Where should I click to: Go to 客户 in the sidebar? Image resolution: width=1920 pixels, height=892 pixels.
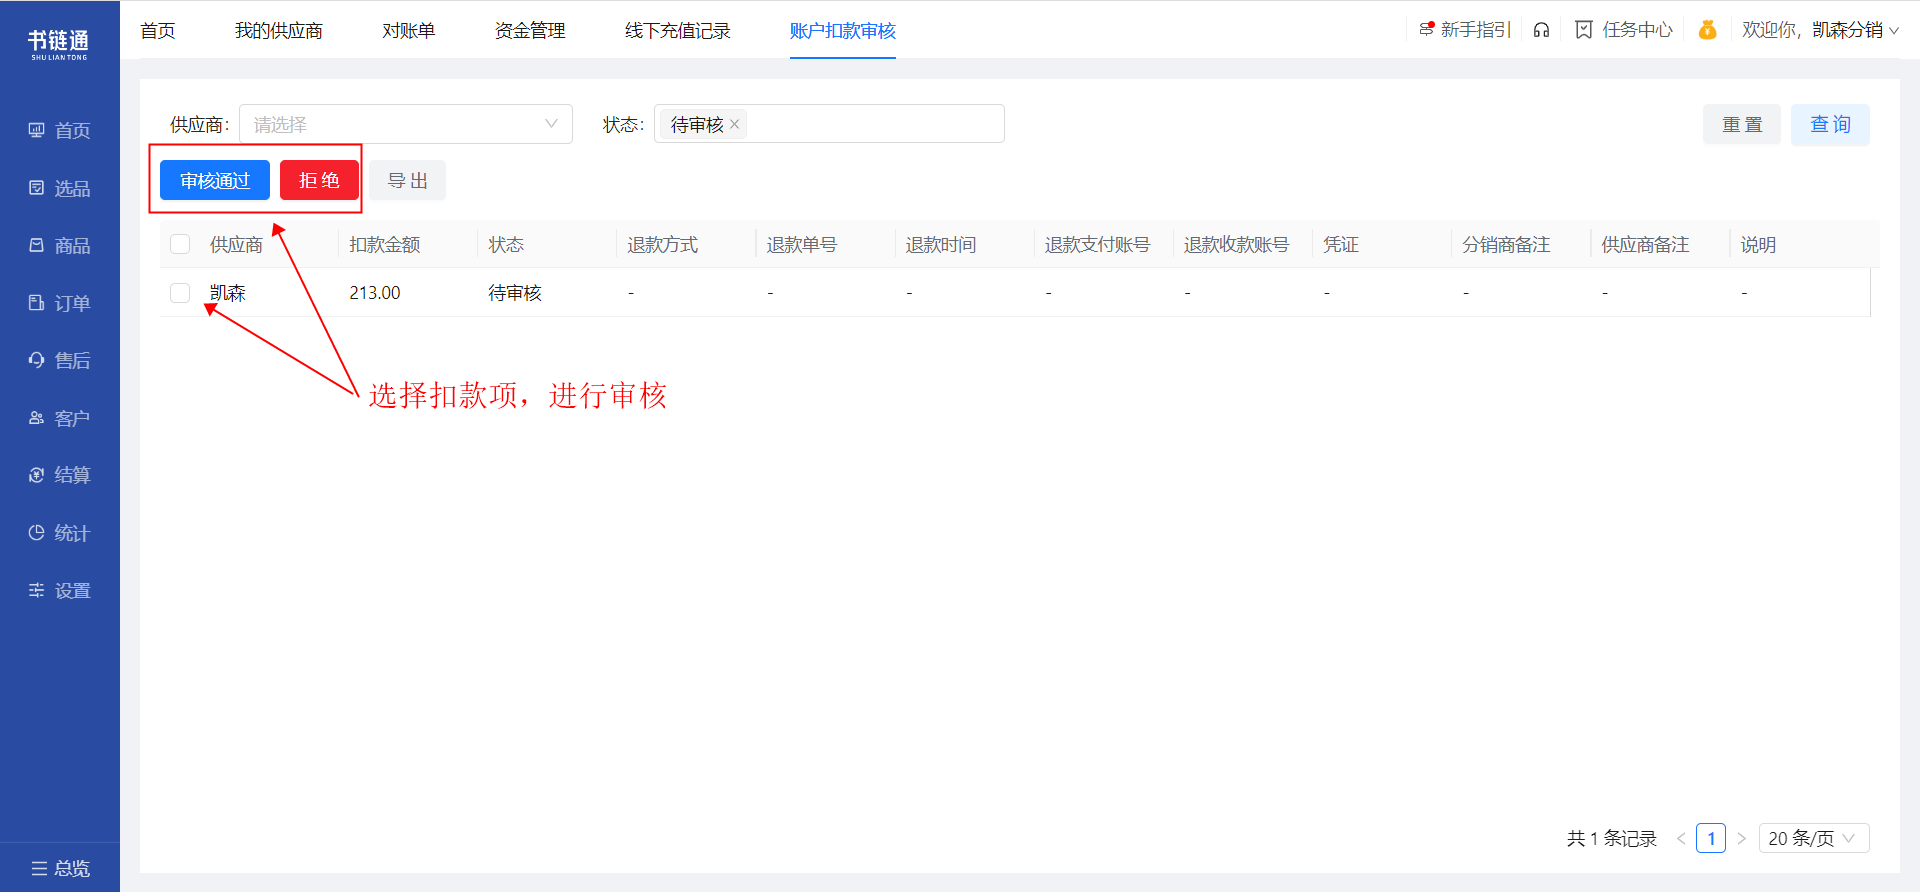tap(60, 418)
